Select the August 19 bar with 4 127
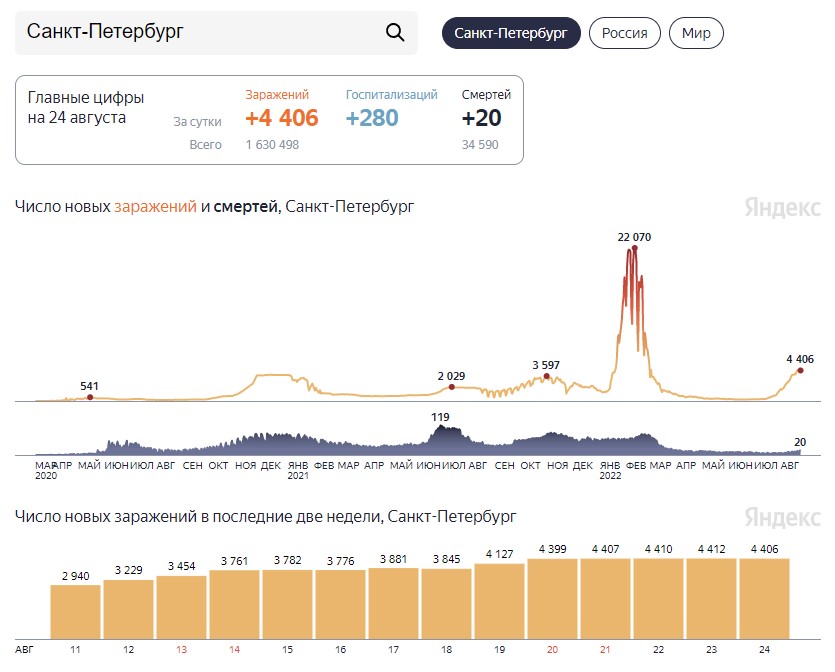 [500, 601]
